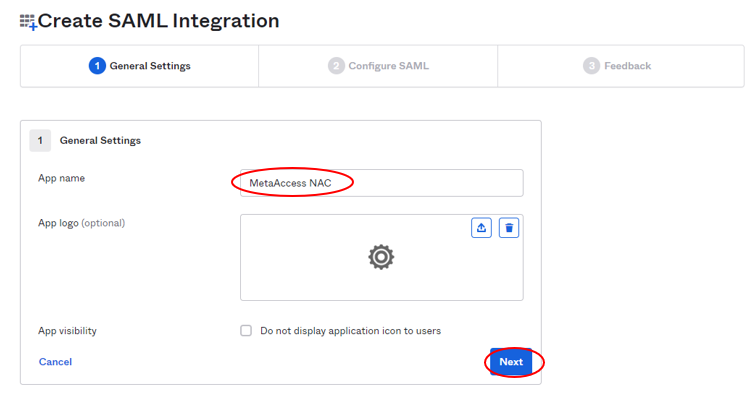Click the upload logo icon
The image size is (755, 406).
481,228
